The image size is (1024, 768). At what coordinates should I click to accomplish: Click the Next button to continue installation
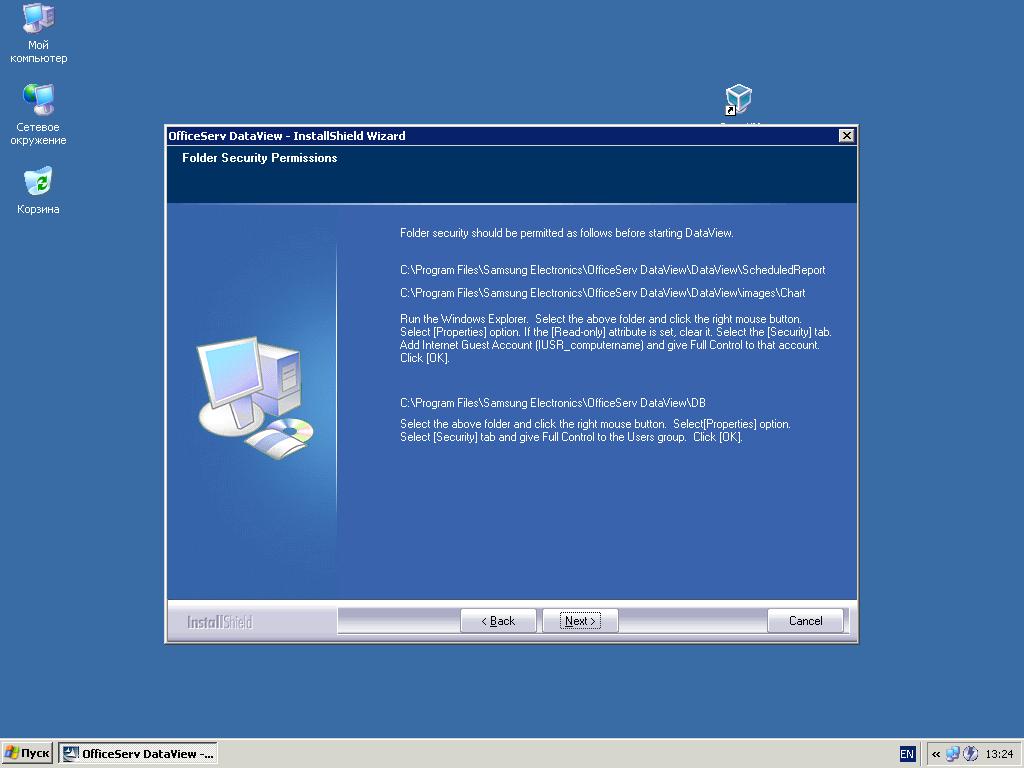[580, 621]
